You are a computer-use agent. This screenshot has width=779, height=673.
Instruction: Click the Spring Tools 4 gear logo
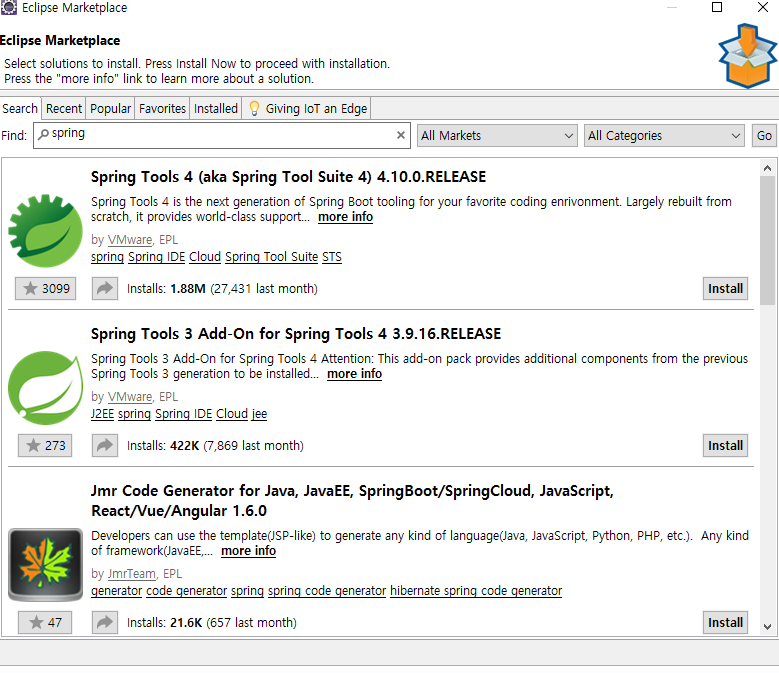coord(45,230)
